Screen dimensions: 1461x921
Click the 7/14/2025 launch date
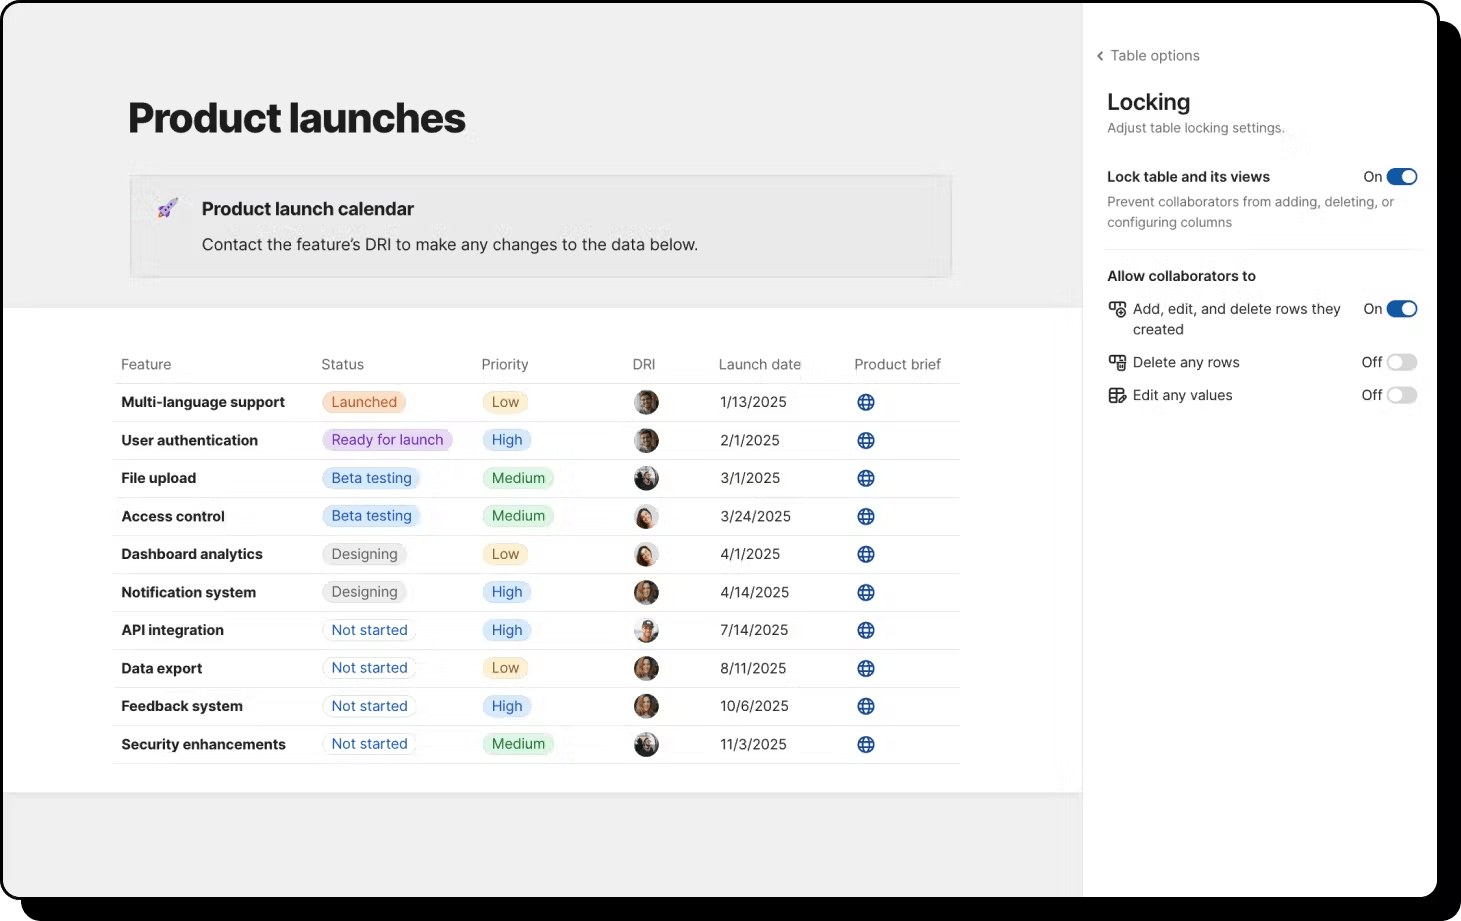[754, 630]
